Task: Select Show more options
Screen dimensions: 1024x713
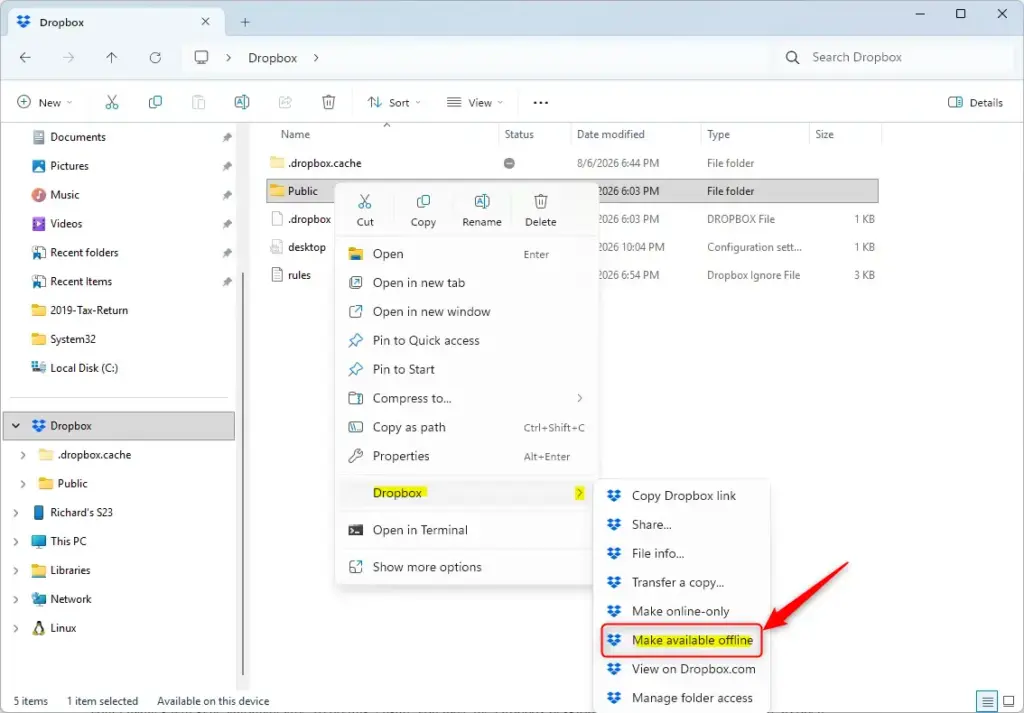Action: tap(465, 567)
